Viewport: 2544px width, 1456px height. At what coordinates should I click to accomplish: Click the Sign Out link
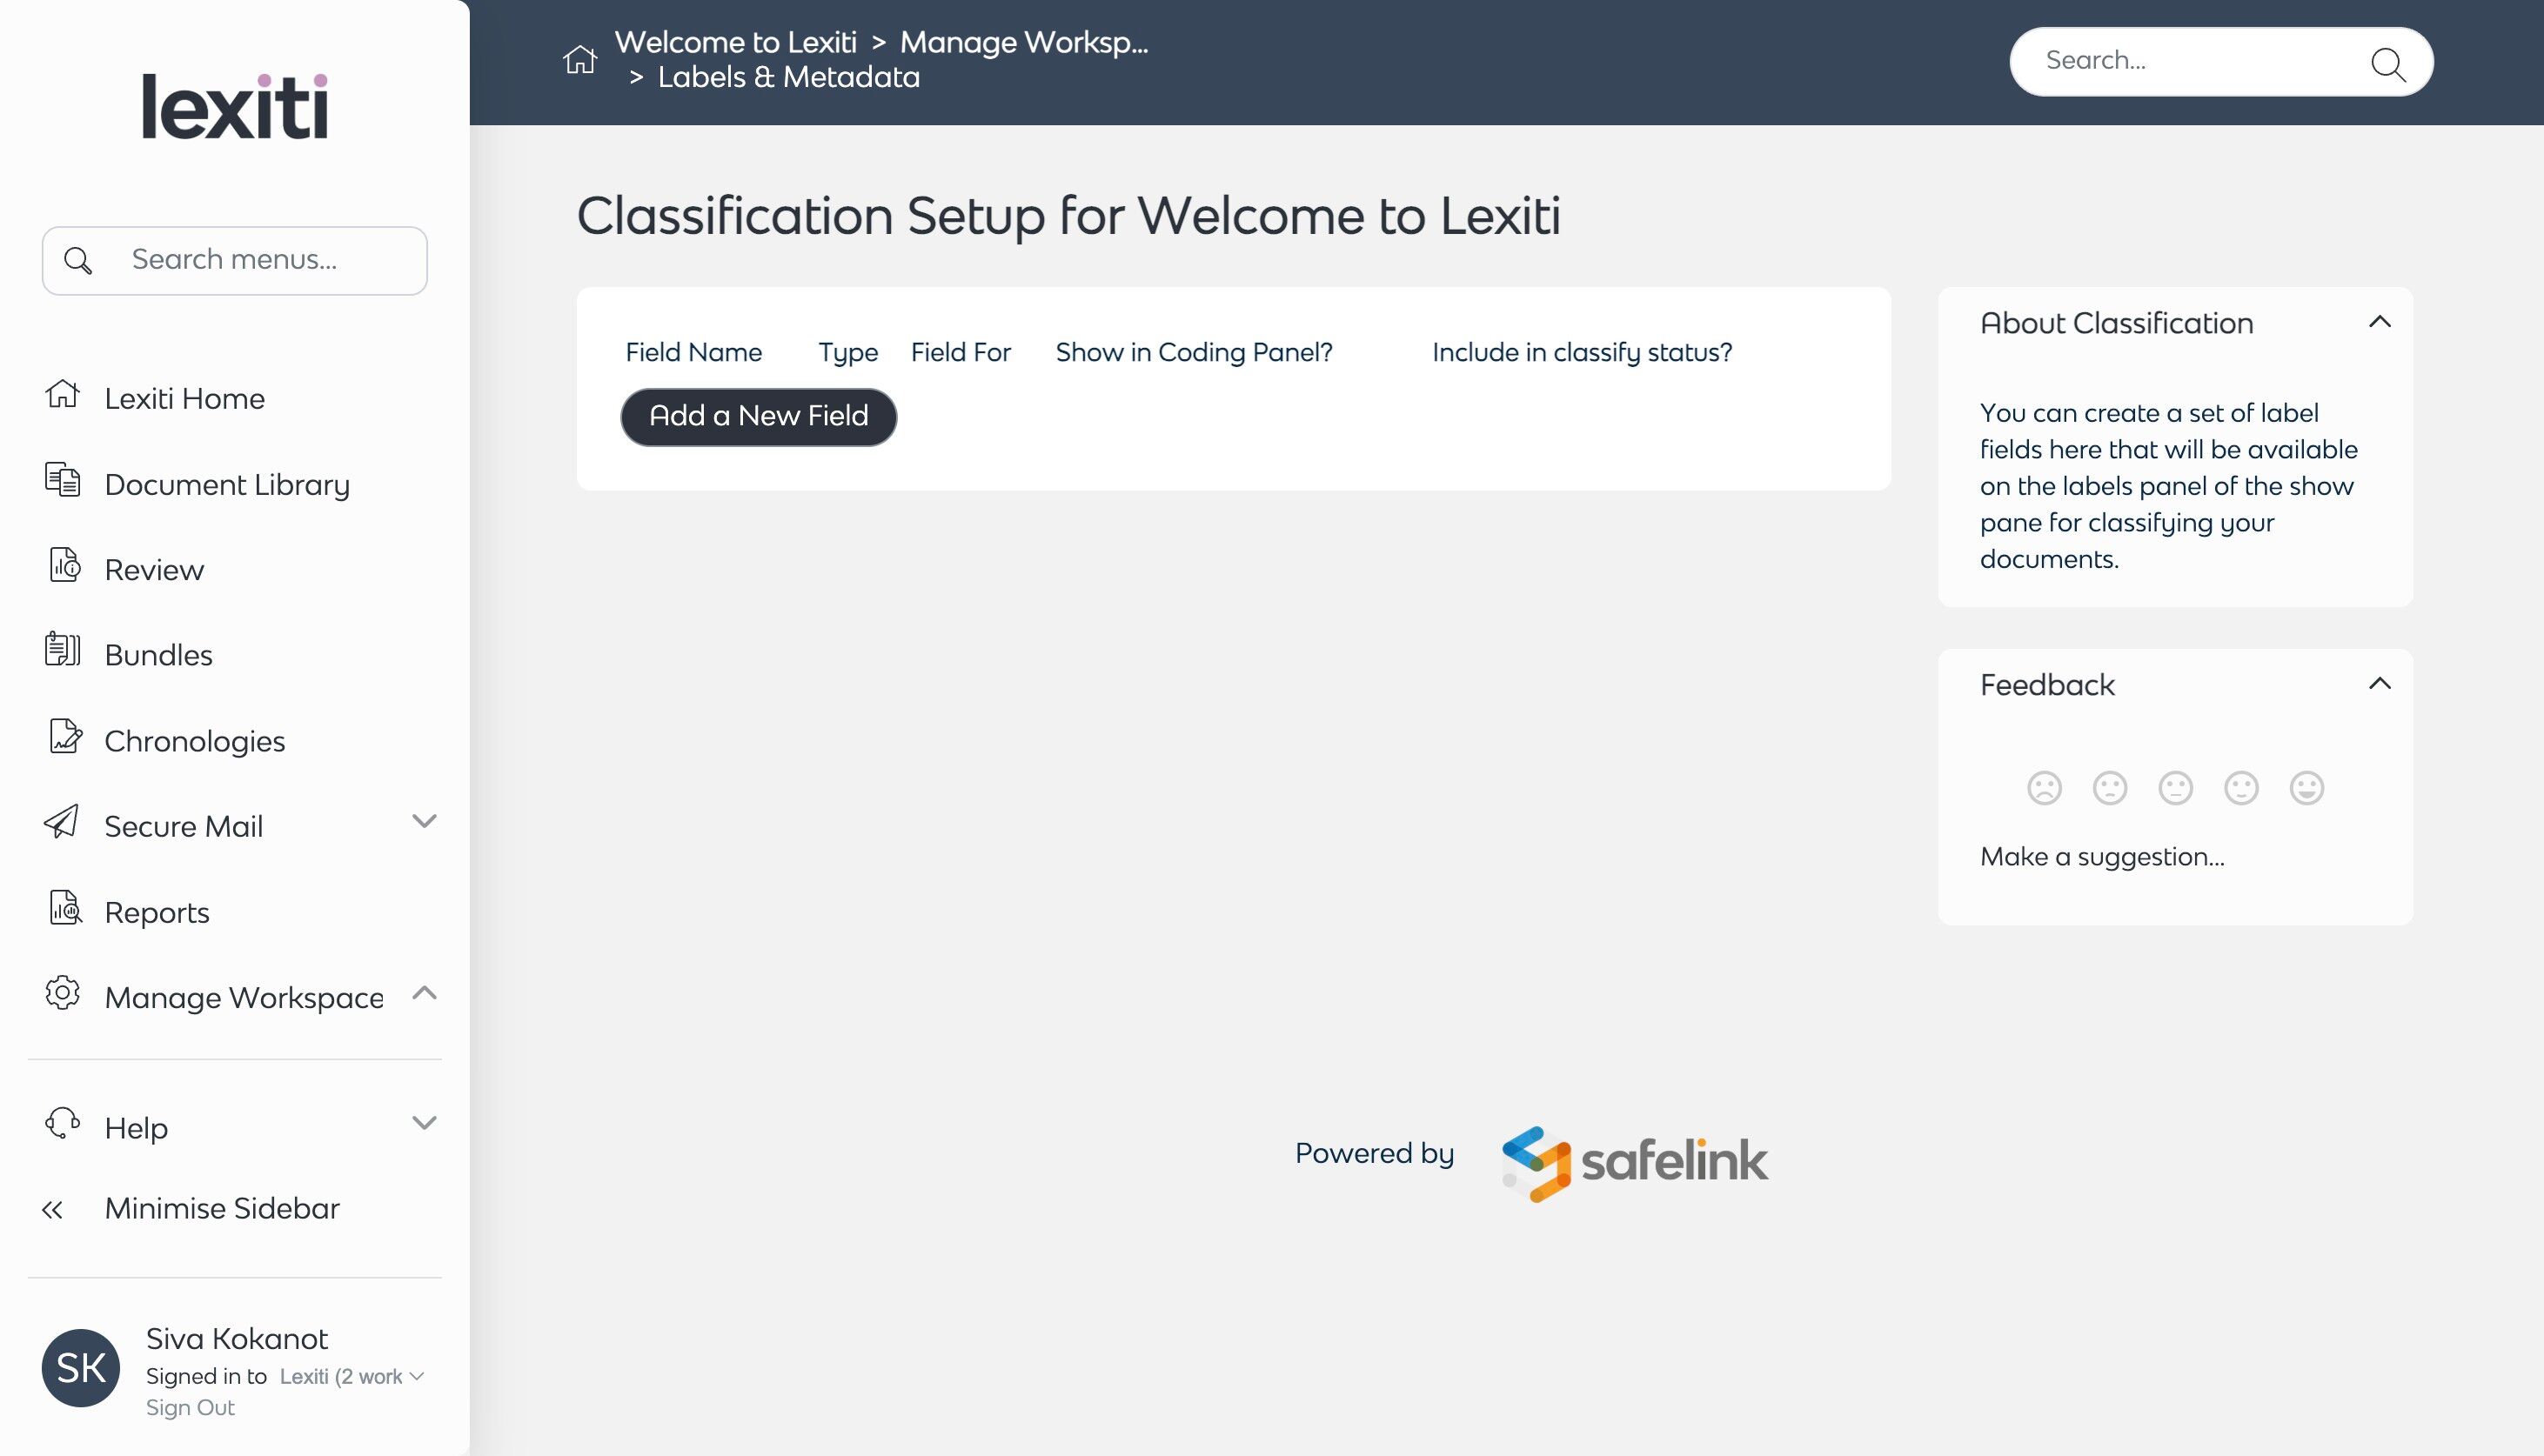190,1408
